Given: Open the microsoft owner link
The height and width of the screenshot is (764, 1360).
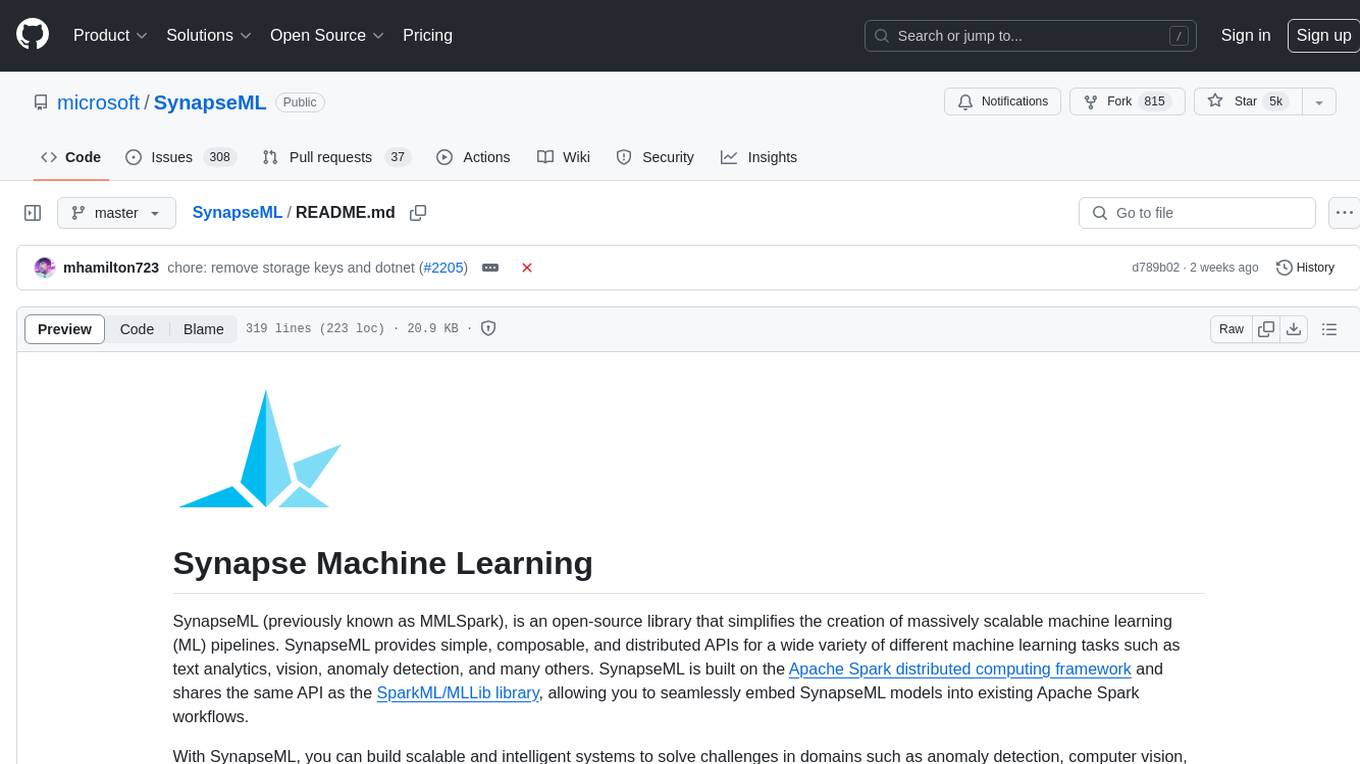Looking at the screenshot, I should (x=98, y=102).
